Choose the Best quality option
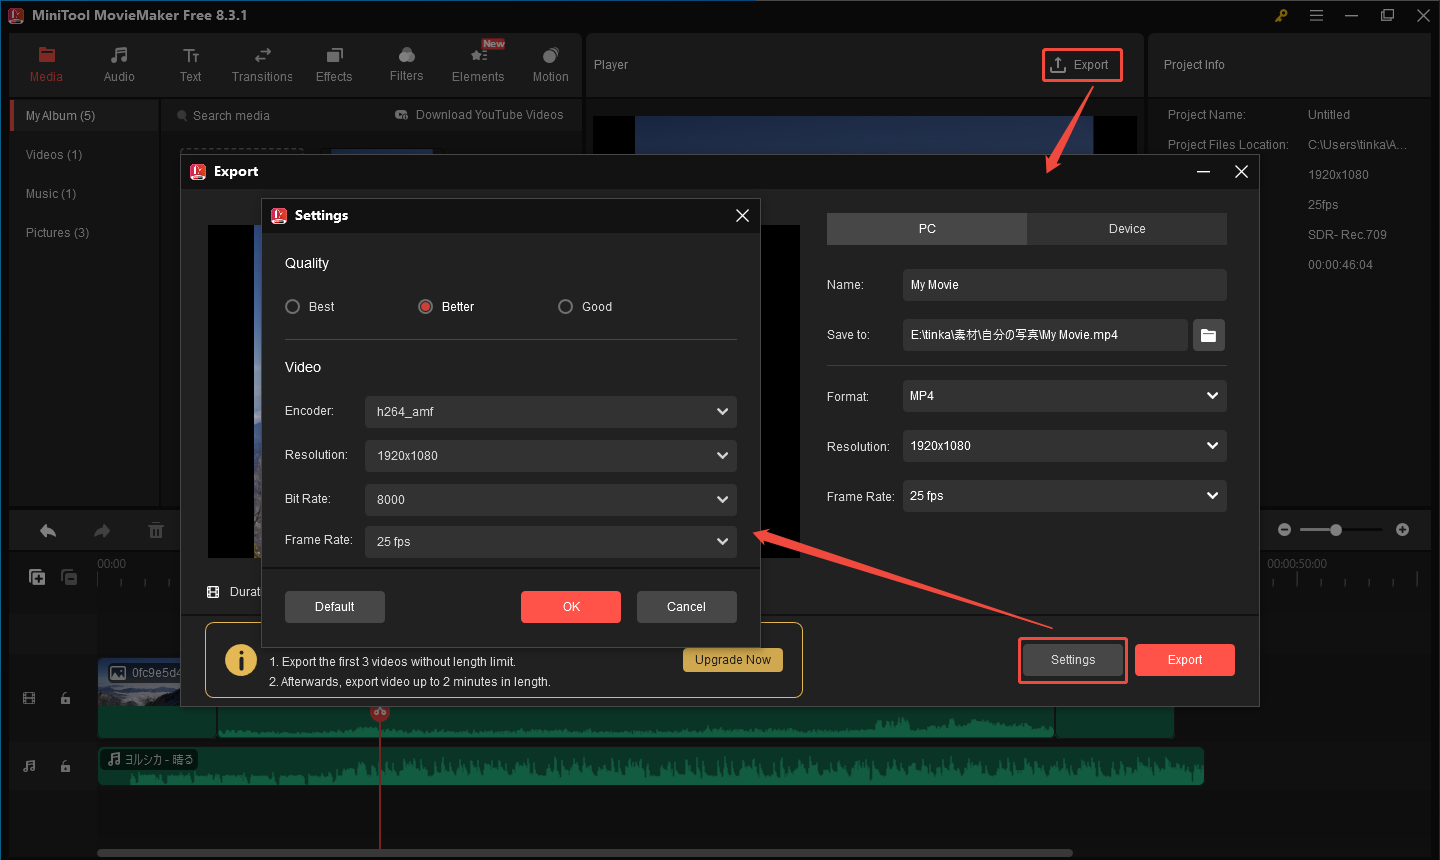The height and width of the screenshot is (860, 1440). tap(293, 306)
